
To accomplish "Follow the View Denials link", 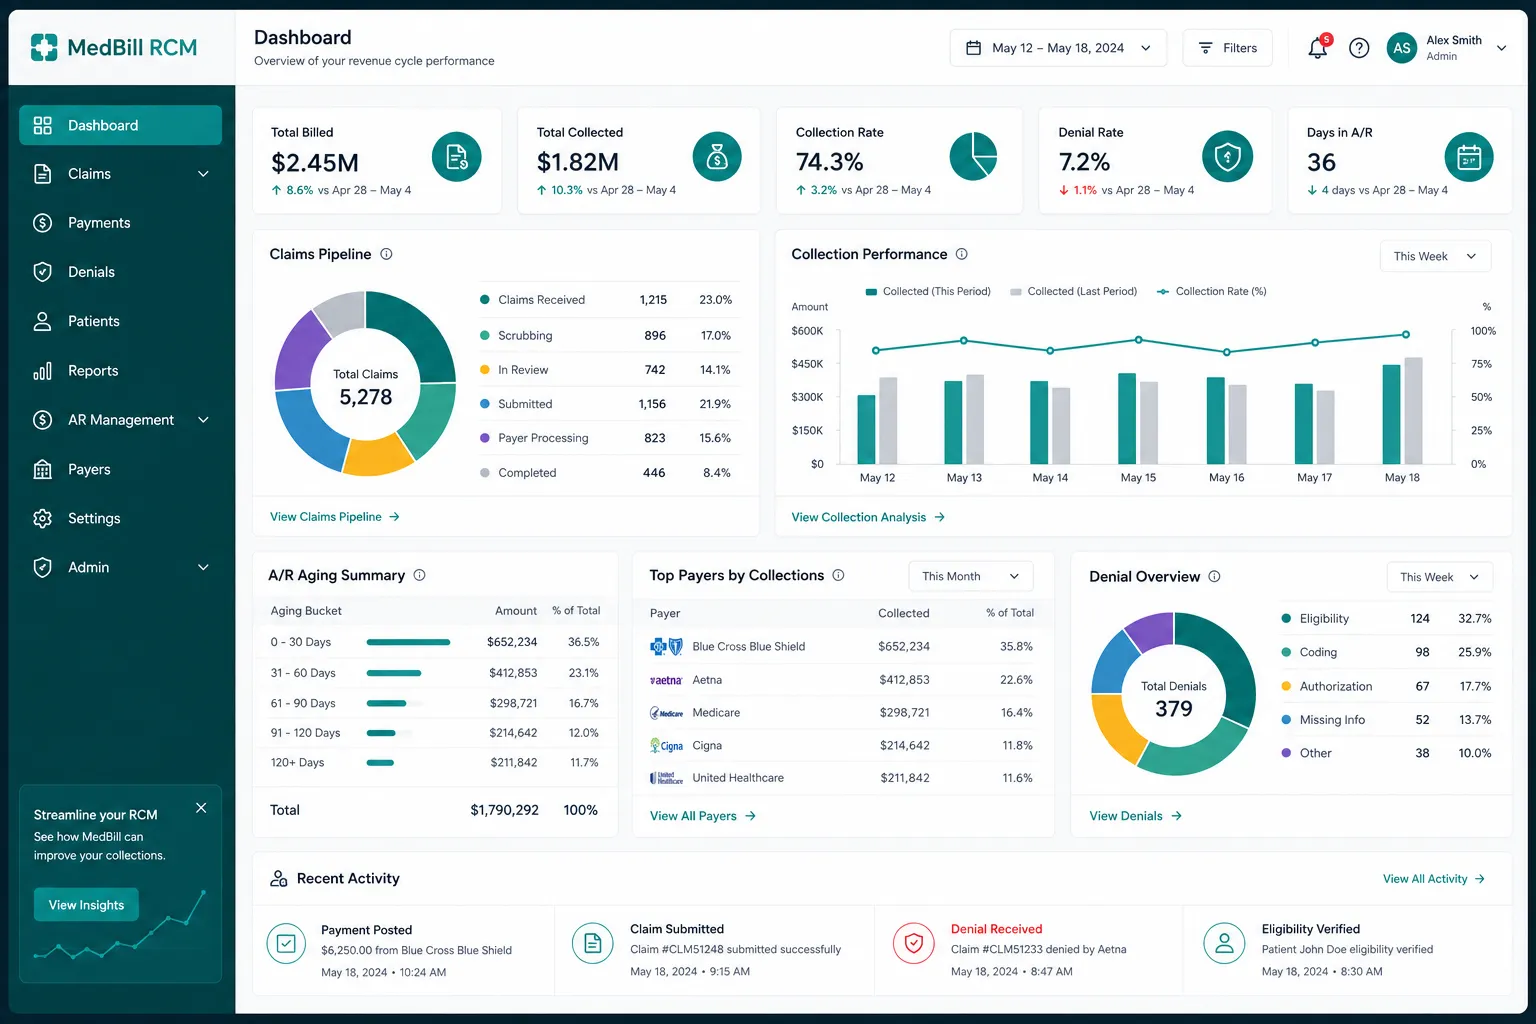I will [1136, 816].
